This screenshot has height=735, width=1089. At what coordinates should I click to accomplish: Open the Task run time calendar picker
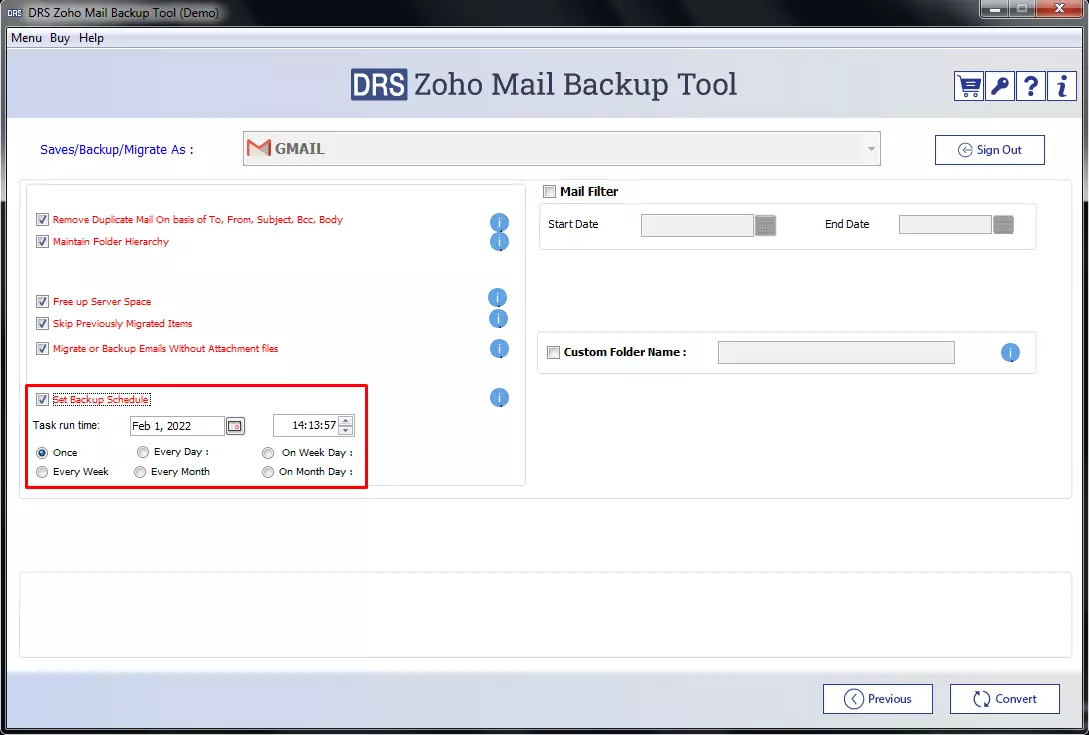235,426
